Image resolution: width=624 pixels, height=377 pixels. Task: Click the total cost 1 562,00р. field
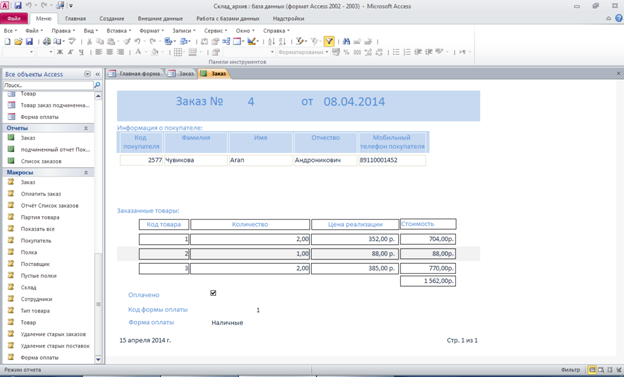(x=428, y=281)
